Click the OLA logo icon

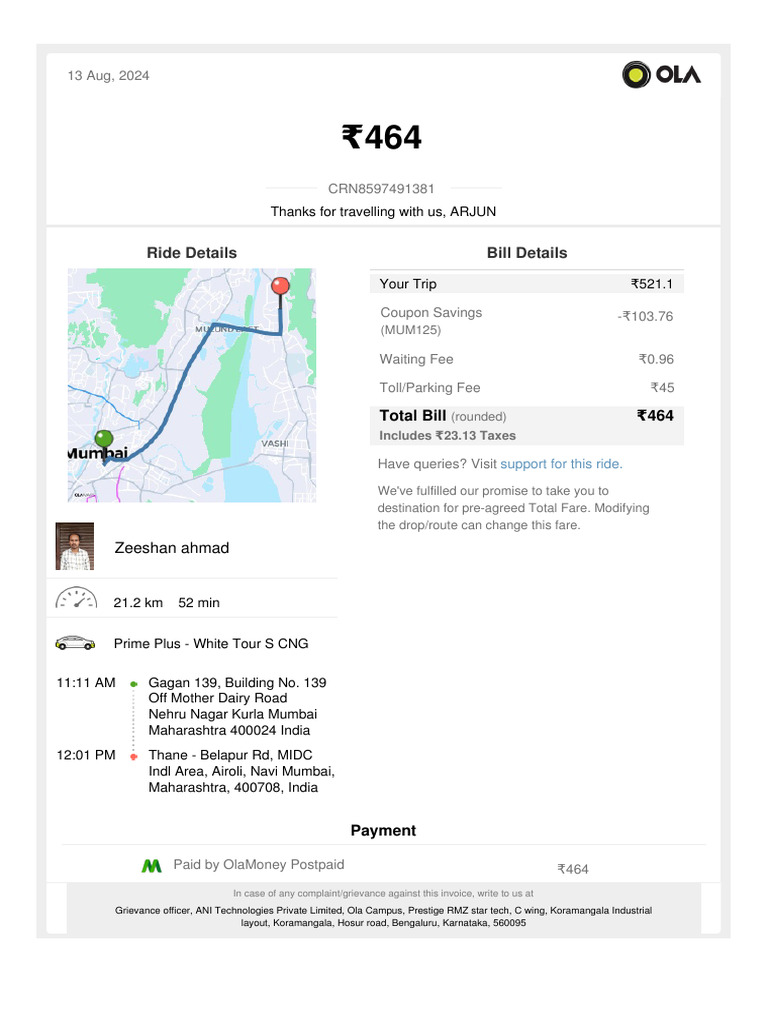pos(661,74)
